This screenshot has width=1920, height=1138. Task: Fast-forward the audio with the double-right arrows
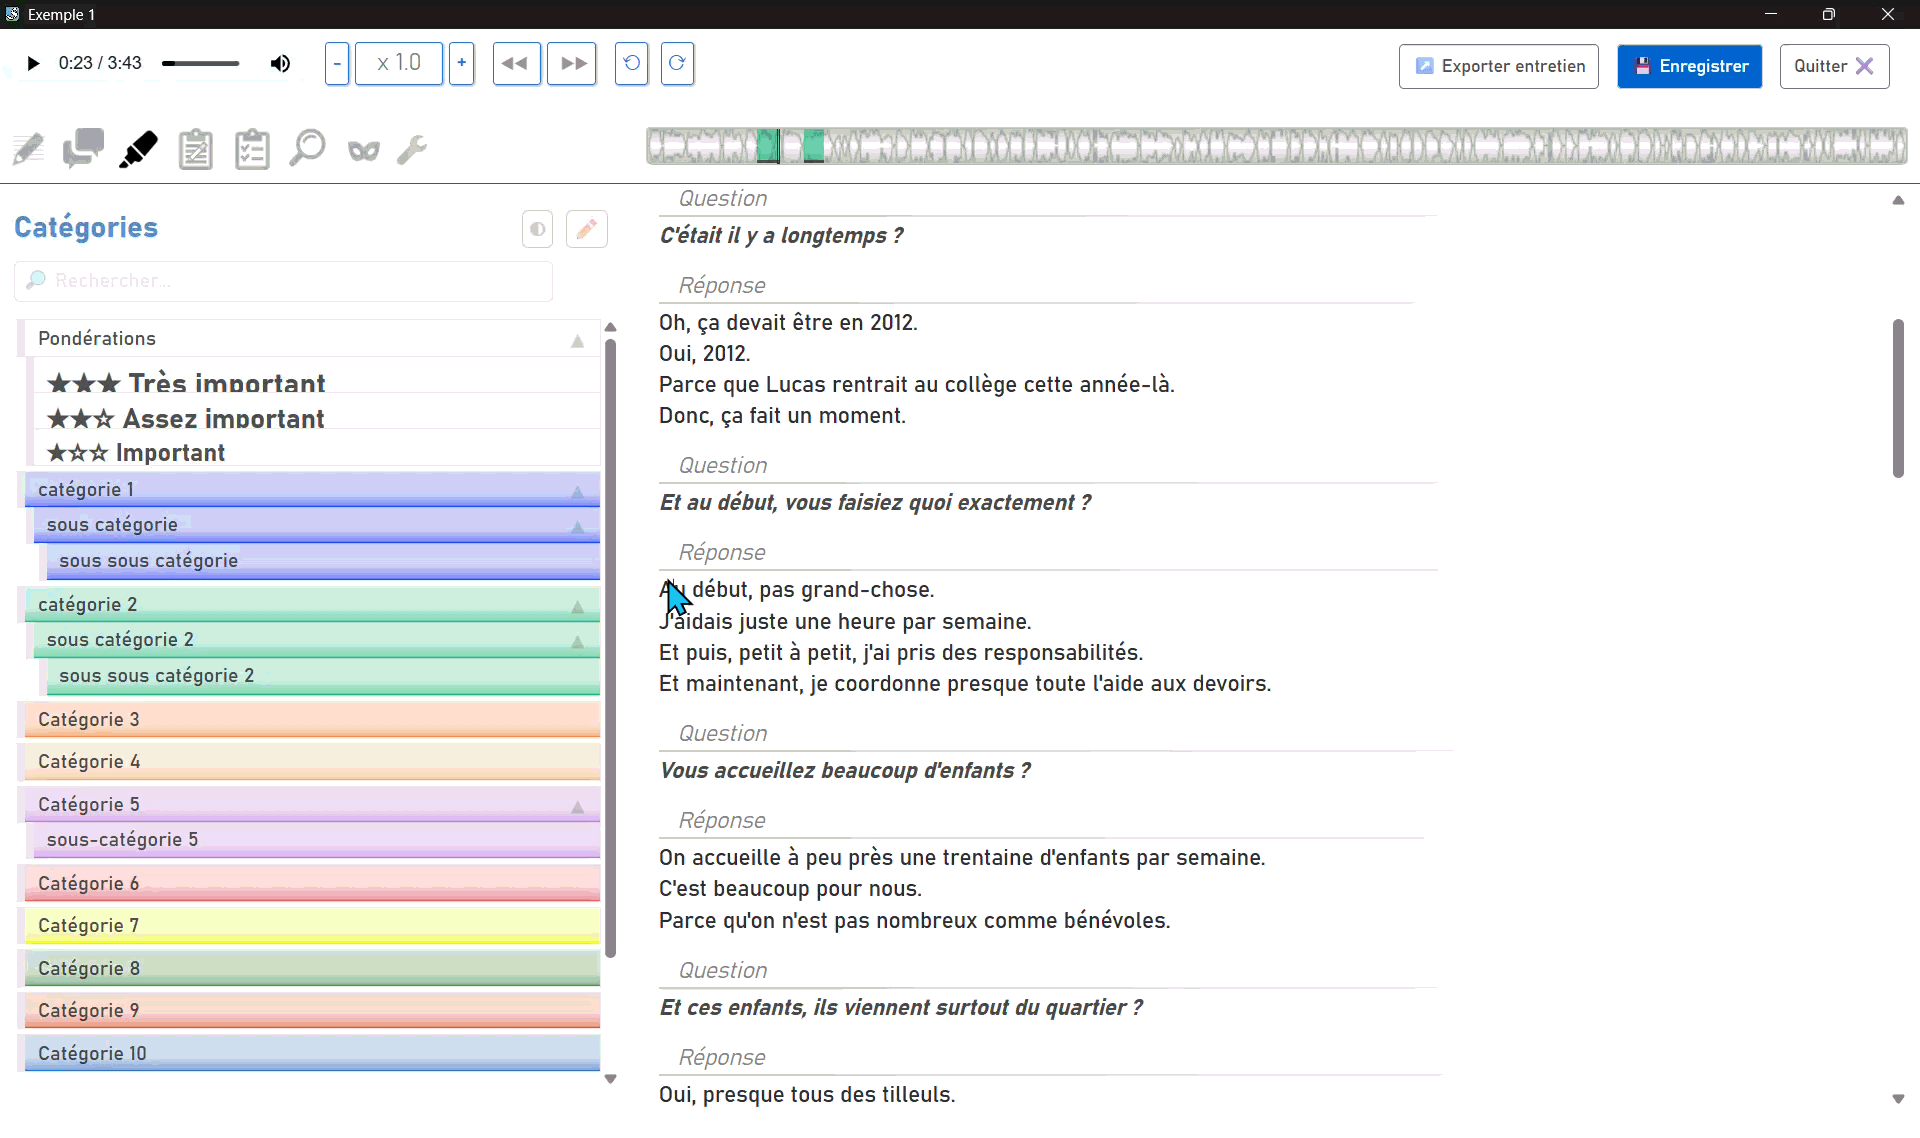click(x=572, y=64)
